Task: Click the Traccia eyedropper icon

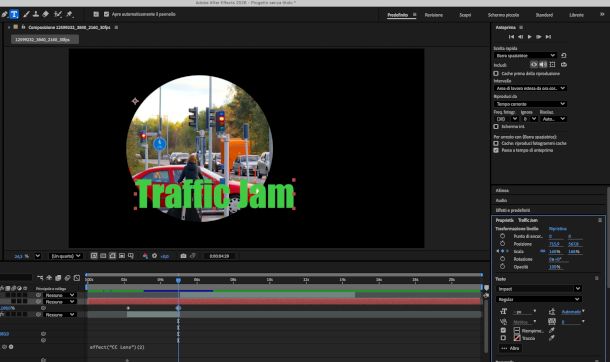Action: [552, 338]
